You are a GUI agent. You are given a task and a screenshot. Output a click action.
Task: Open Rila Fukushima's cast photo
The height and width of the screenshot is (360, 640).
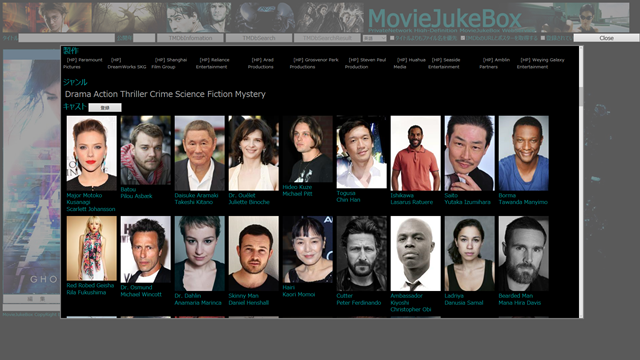(91, 249)
